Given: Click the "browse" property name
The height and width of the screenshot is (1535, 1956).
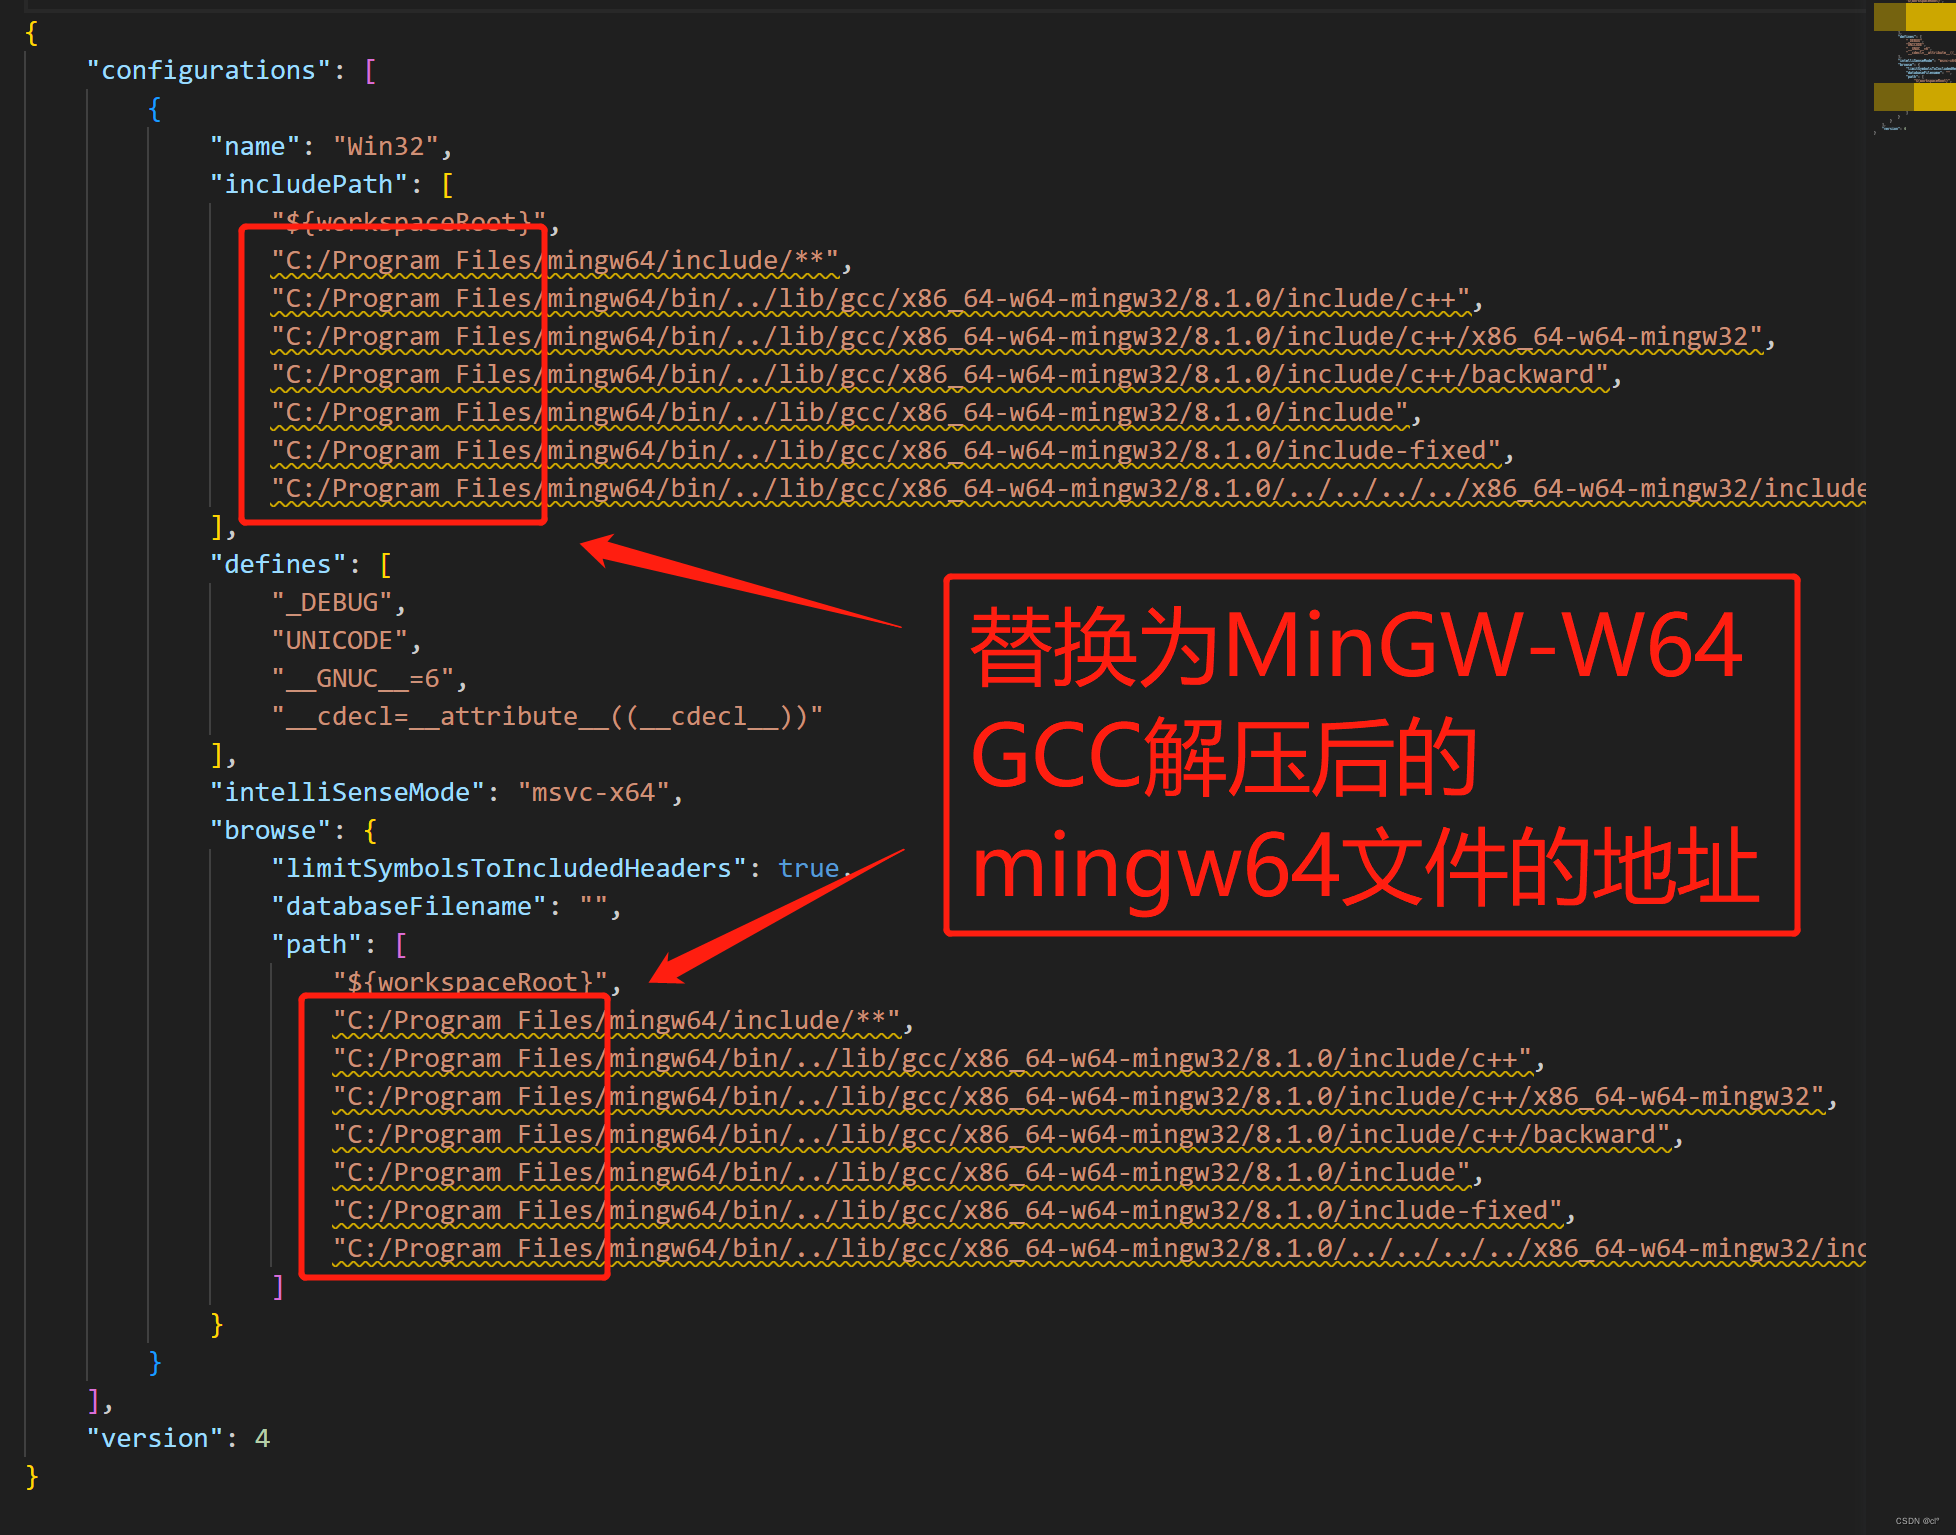Looking at the screenshot, I should coord(268,830).
